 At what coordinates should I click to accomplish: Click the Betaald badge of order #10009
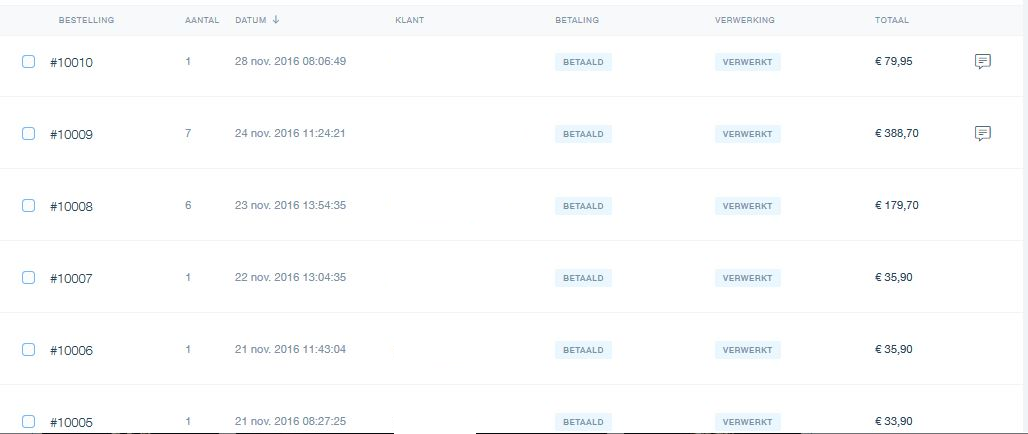pos(583,134)
